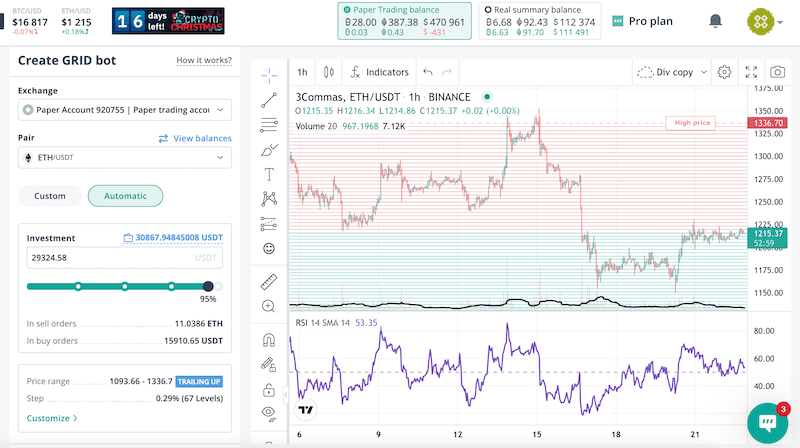Click the BTC/USD price ticker
Screen dimensions: 800x448
tap(30, 21)
